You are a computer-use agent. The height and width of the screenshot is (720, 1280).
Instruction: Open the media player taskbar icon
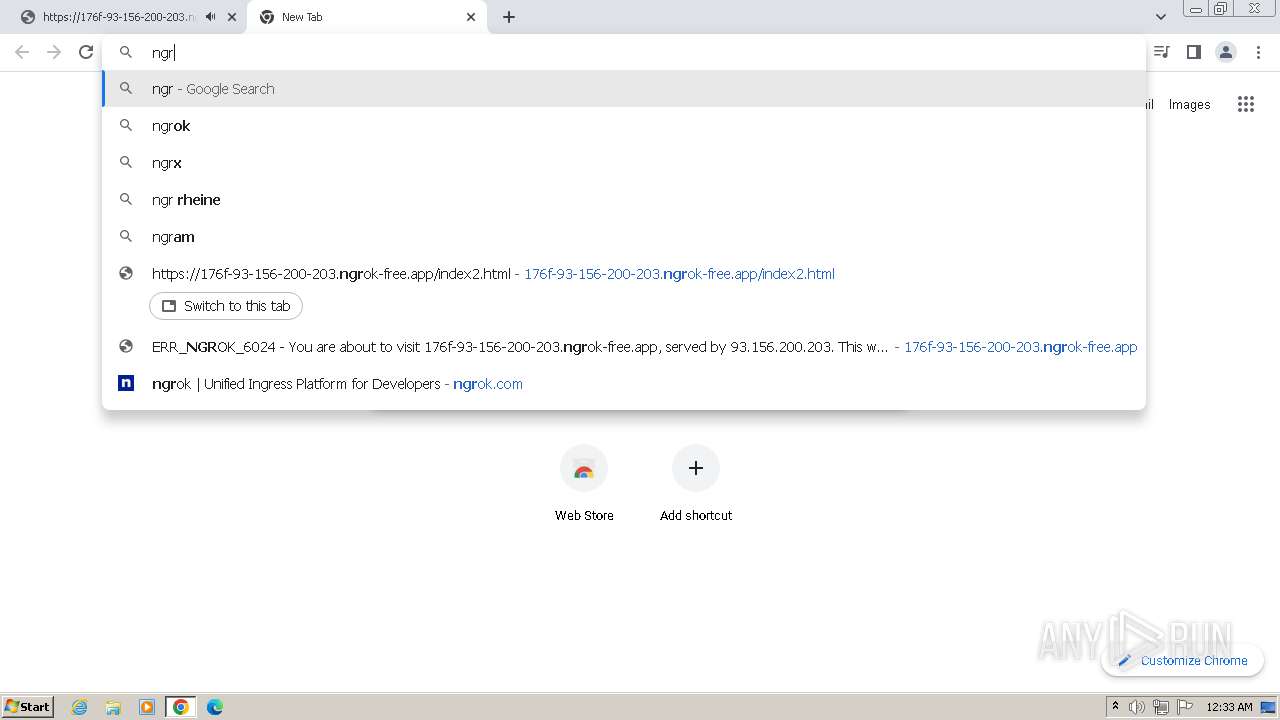pos(147,707)
